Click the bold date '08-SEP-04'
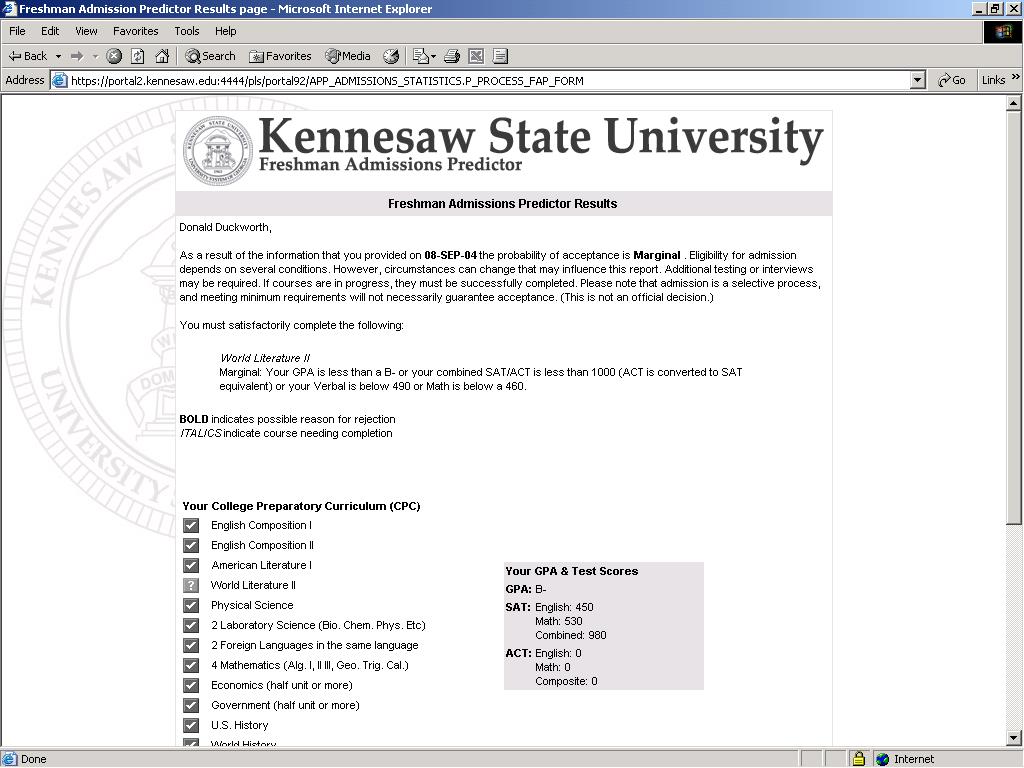The height and width of the screenshot is (768, 1024). tap(451, 255)
